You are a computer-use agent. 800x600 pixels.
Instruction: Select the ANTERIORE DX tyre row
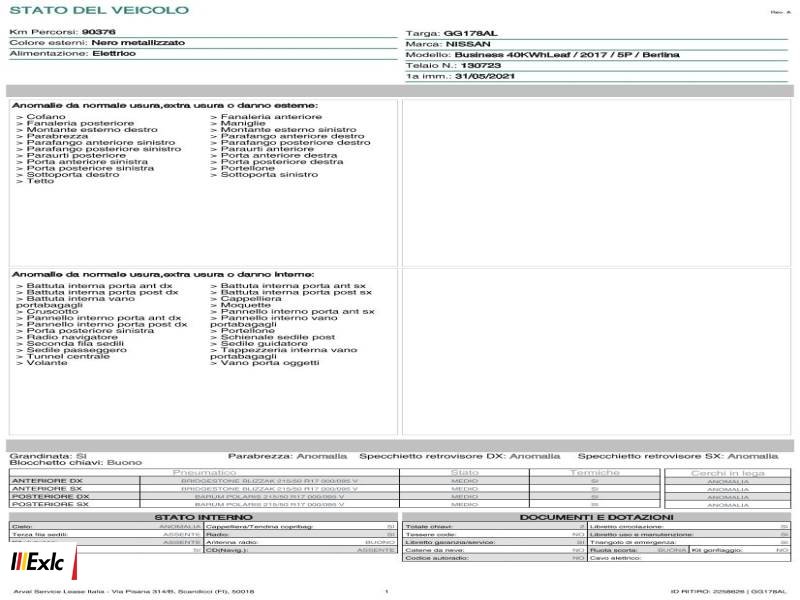point(204,481)
